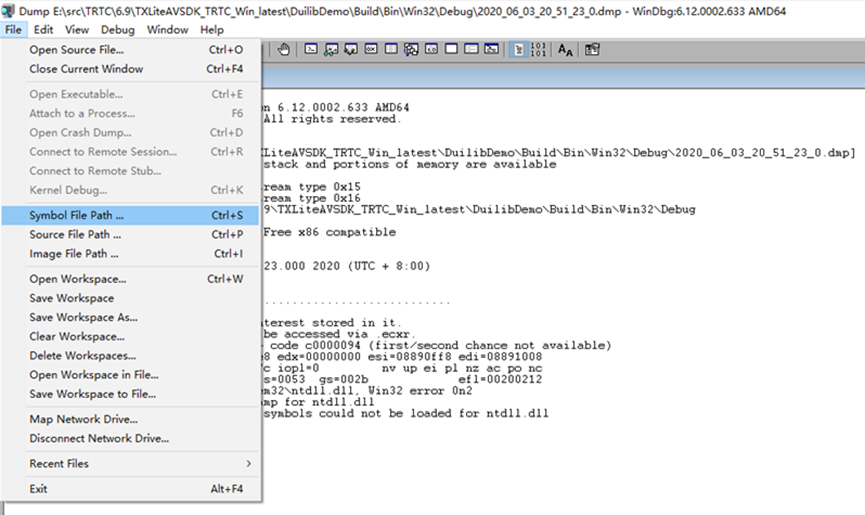865x515 pixels.
Task: Choose Open Workspace... from File menu
Action: 131,279
